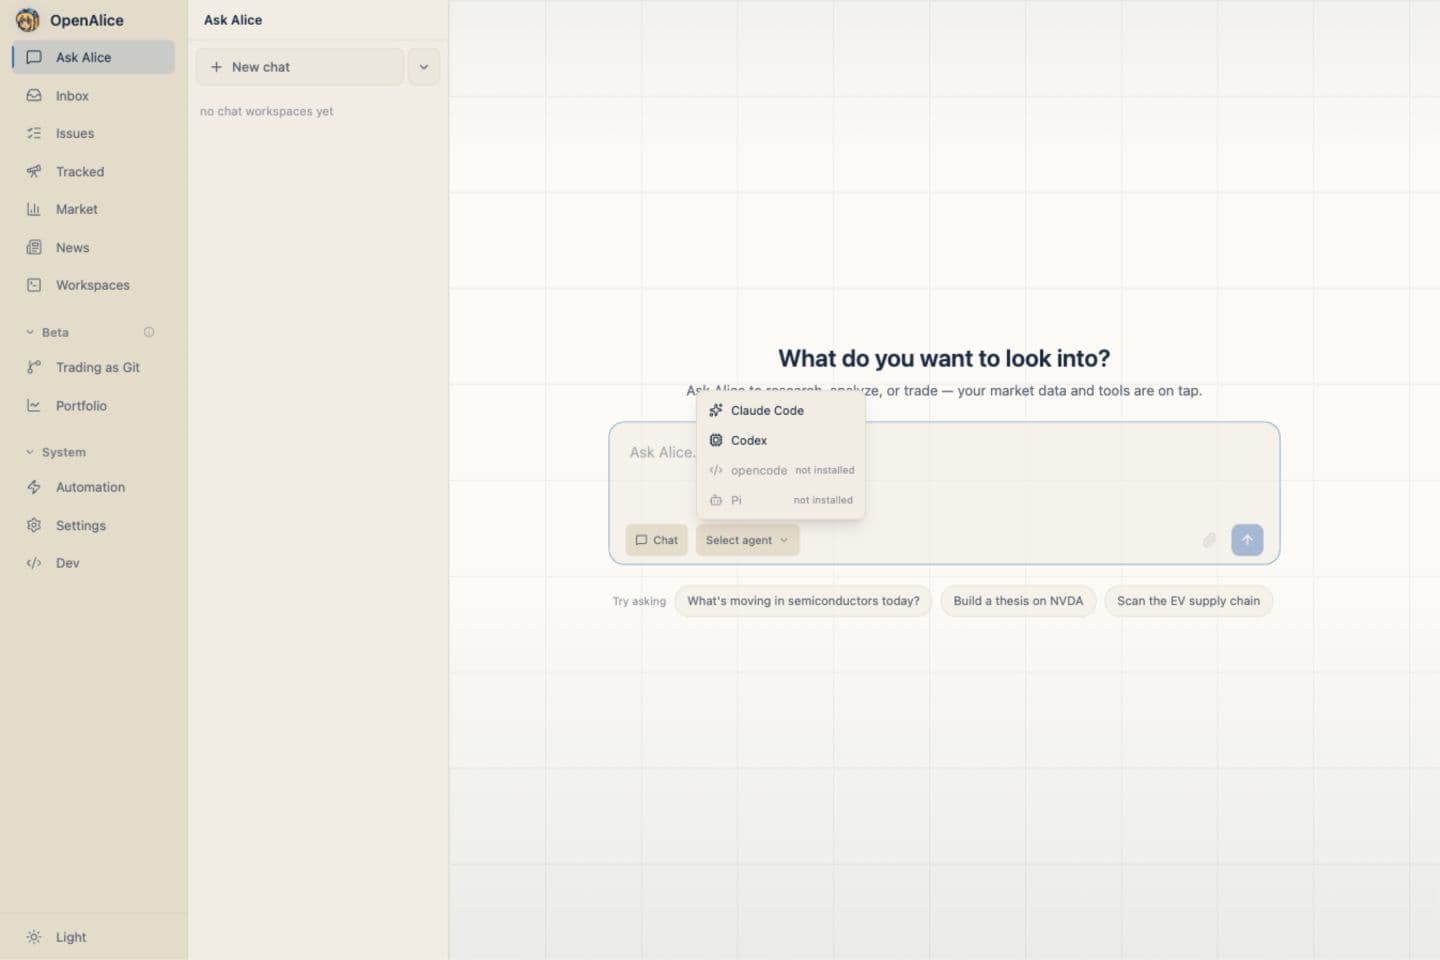Screen dimensions: 1440x960
Task: Click the Claude Code sparkle icon
Action: point(716,410)
